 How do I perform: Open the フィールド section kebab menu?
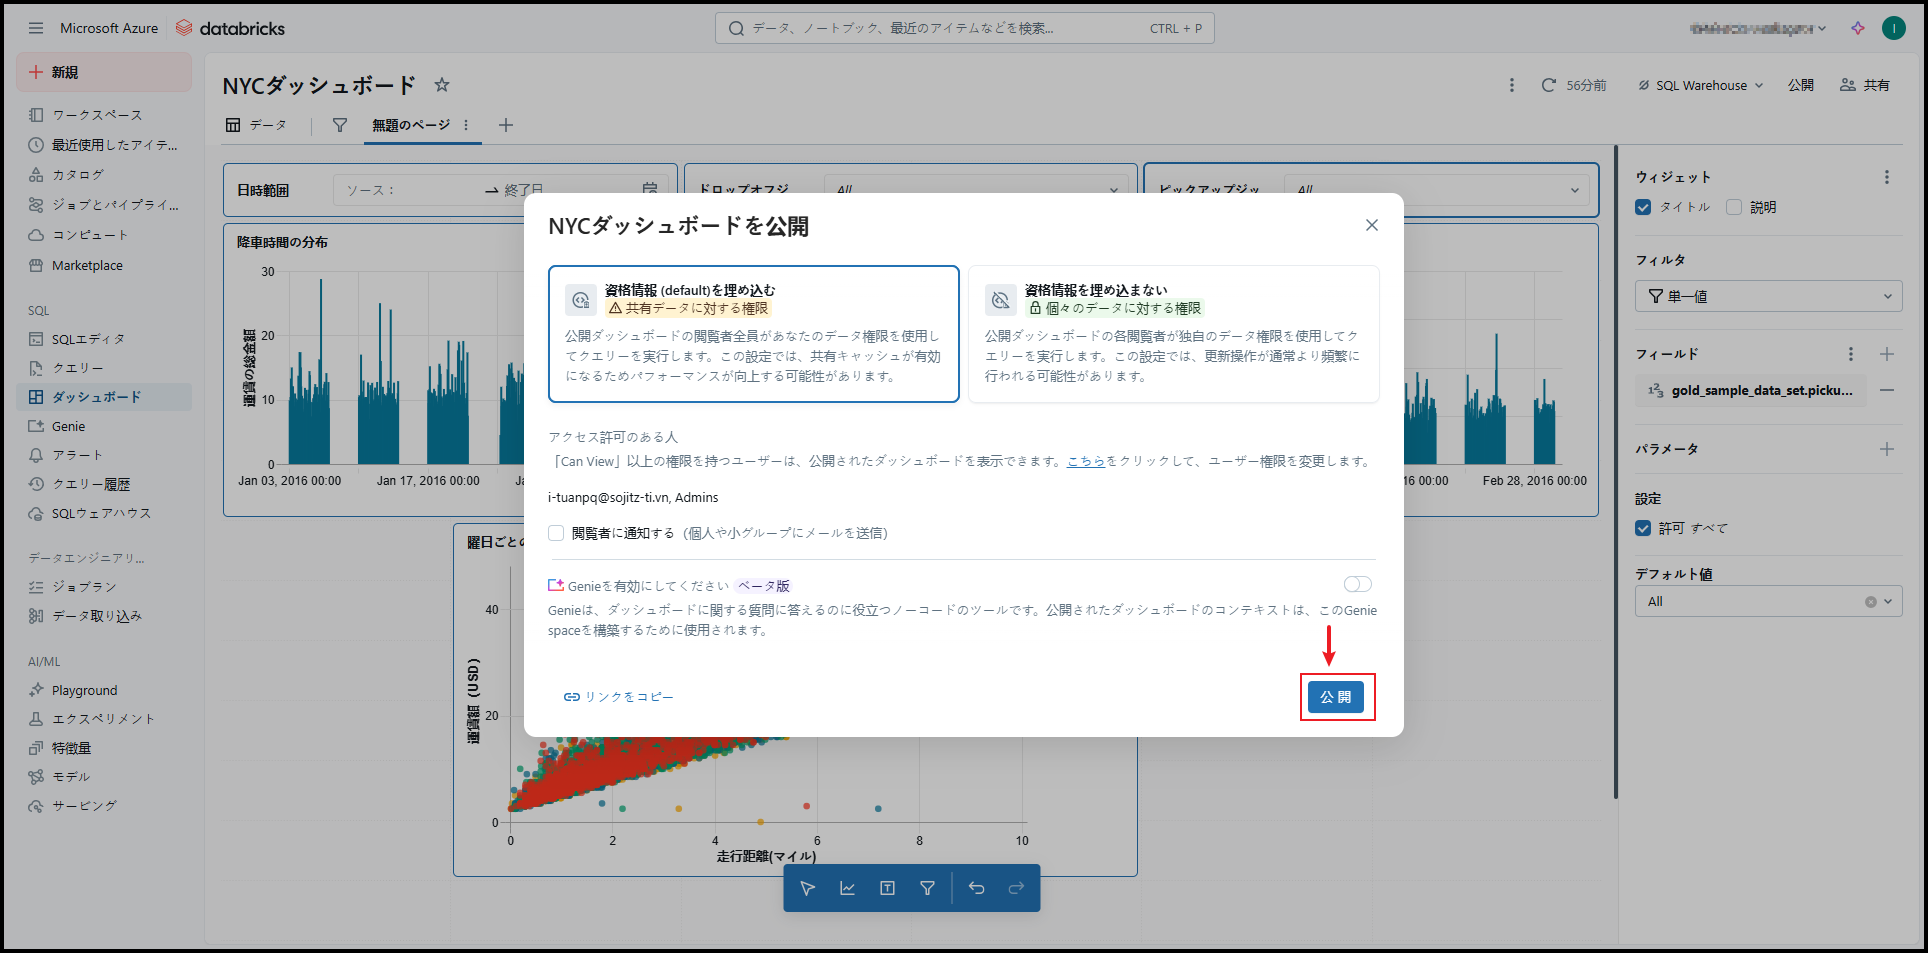click(x=1851, y=354)
